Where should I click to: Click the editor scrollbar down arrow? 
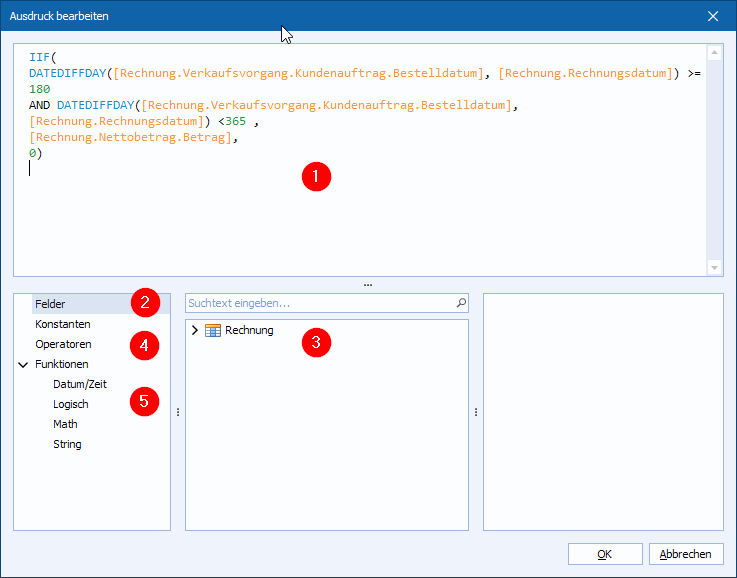click(714, 267)
